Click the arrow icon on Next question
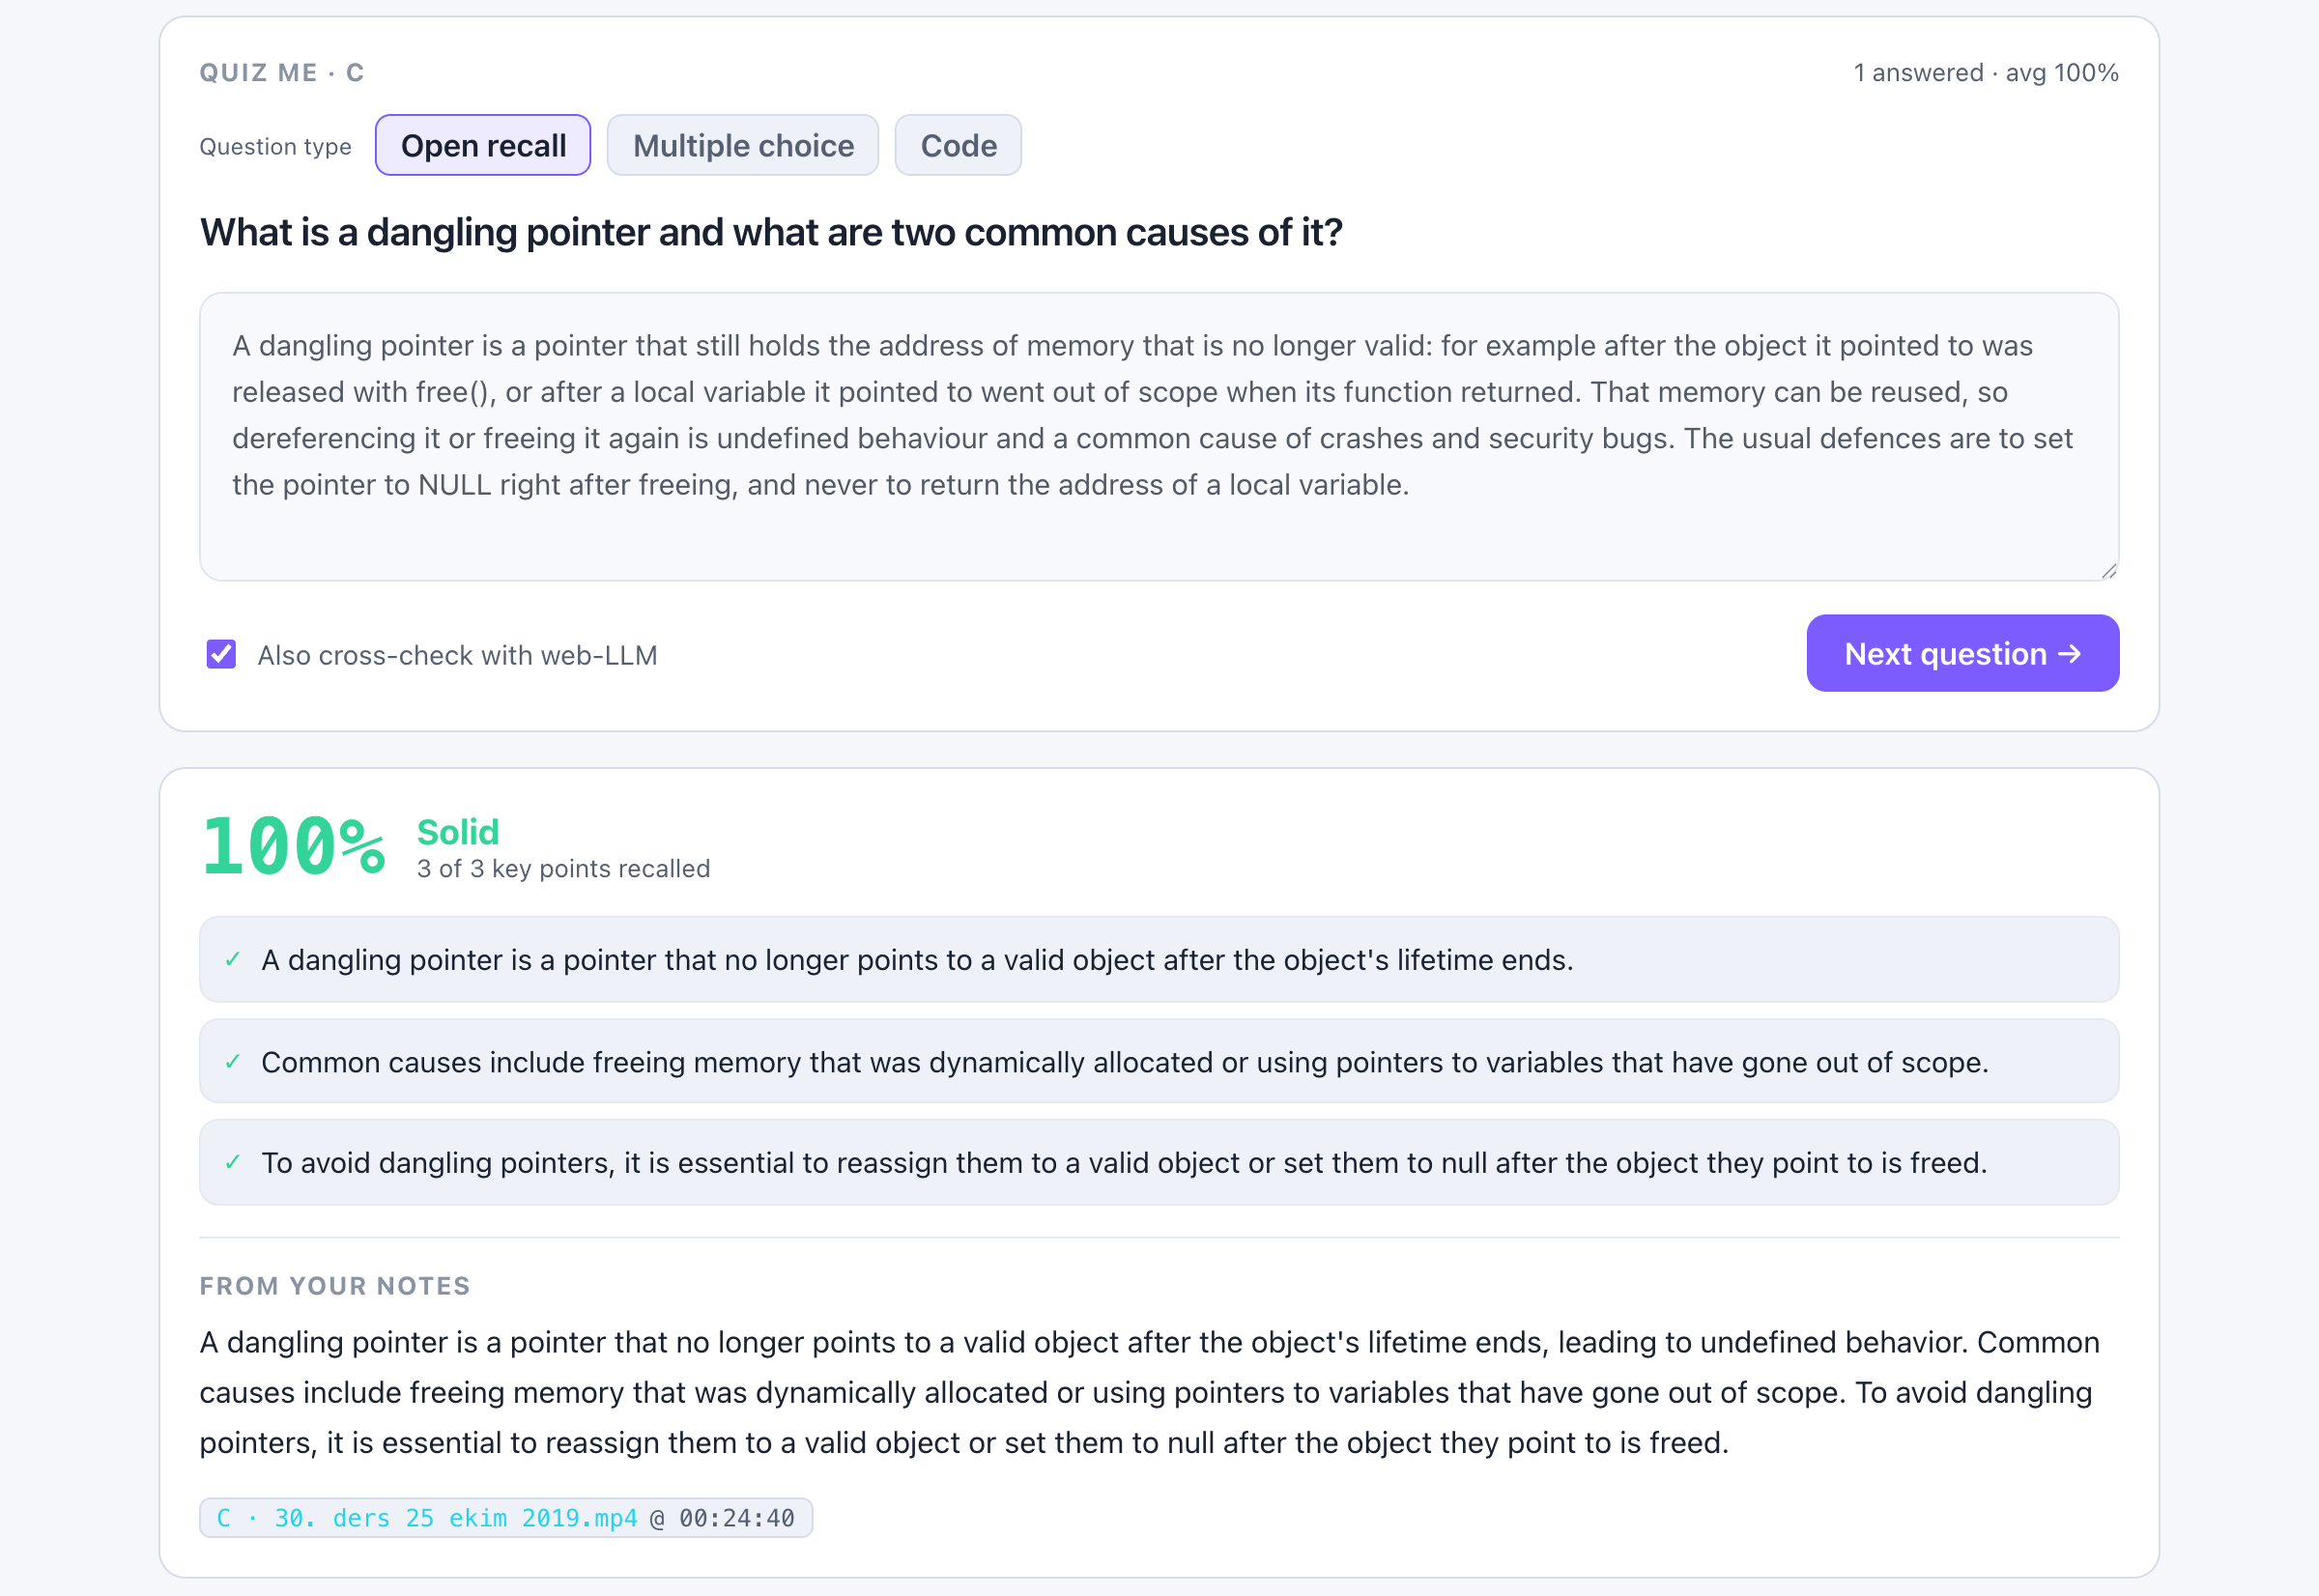 (x=2070, y=654)
